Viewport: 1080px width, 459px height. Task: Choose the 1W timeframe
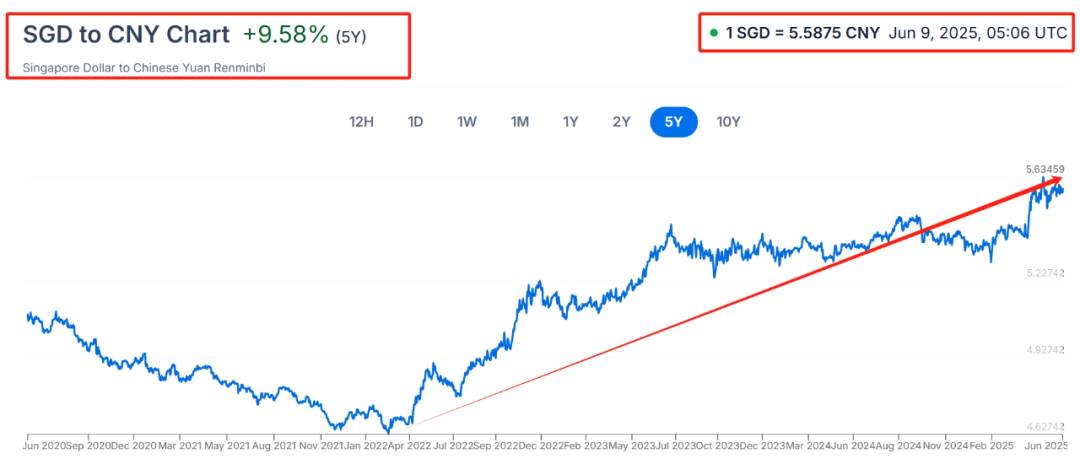click(467, 122)
